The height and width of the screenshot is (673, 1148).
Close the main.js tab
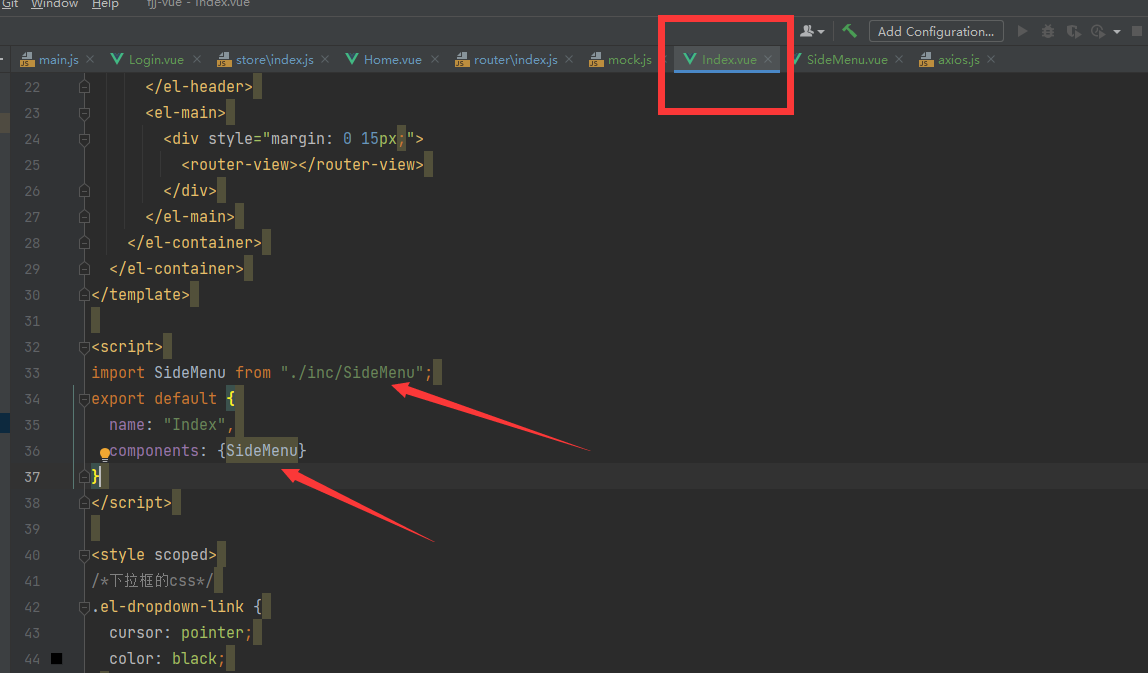click(90, 59)
